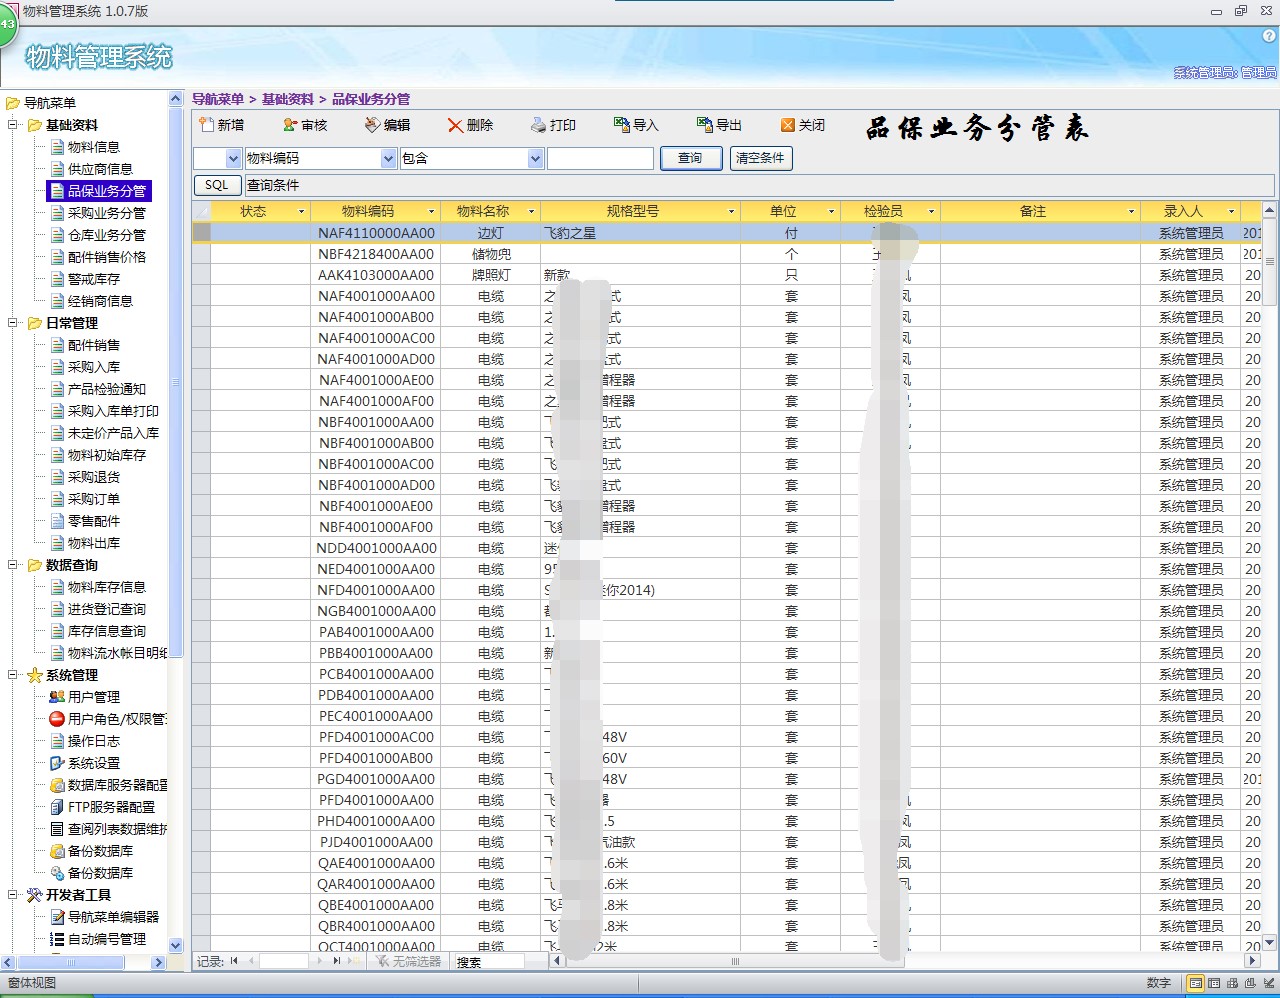Select 采购业务分管 in navigation tree

(106, 213)
